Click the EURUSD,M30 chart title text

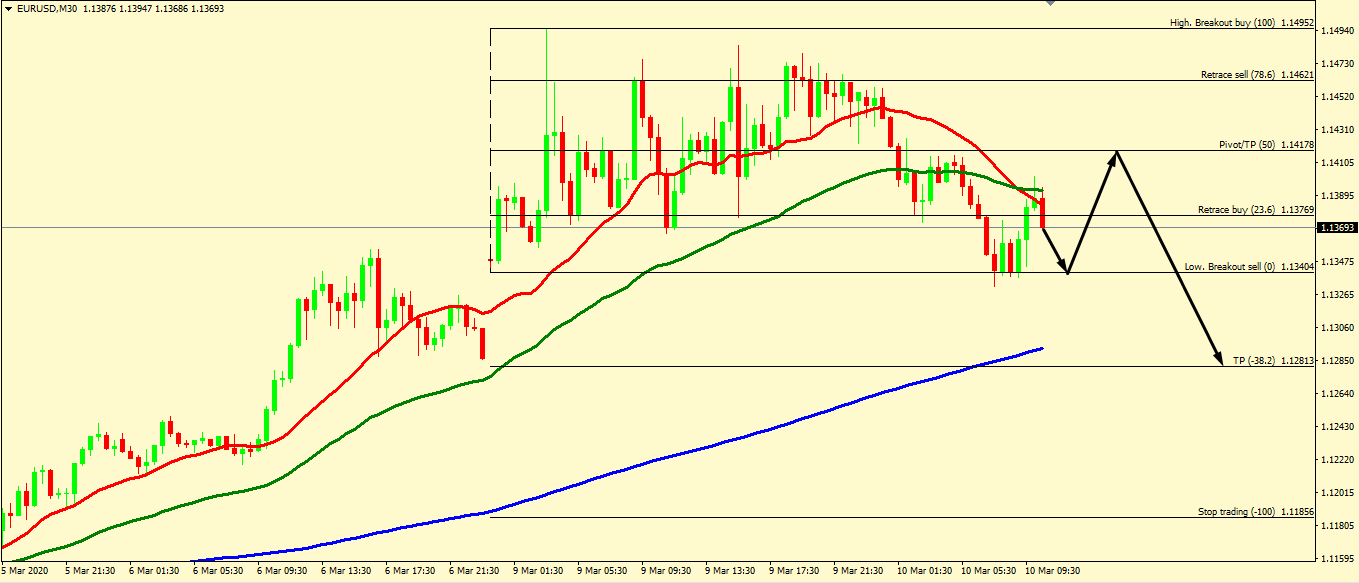(x=49, y=8)
